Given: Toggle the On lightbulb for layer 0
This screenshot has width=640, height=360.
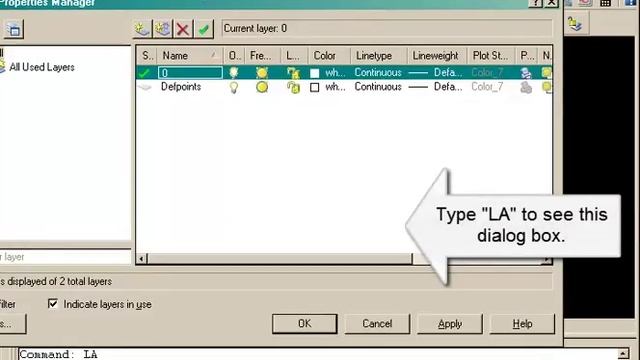Looking at the screenshot, I should (233, 73).
